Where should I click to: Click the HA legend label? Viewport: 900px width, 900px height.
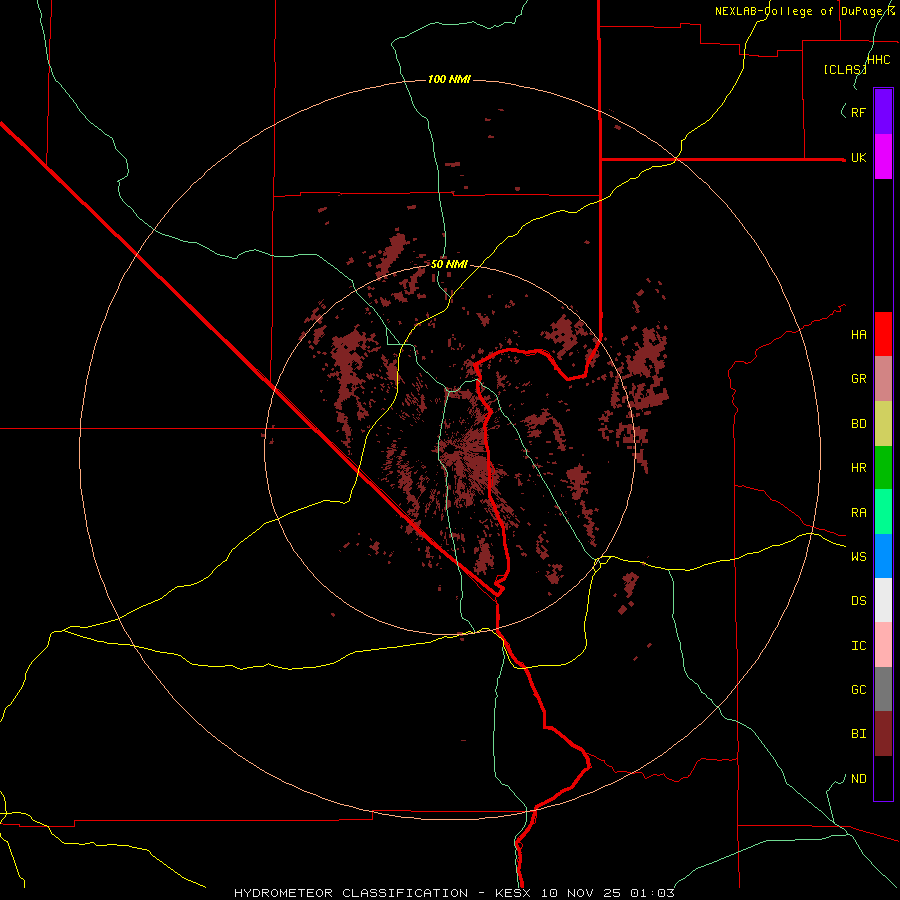pyautogui.click(x=859, y=335)
